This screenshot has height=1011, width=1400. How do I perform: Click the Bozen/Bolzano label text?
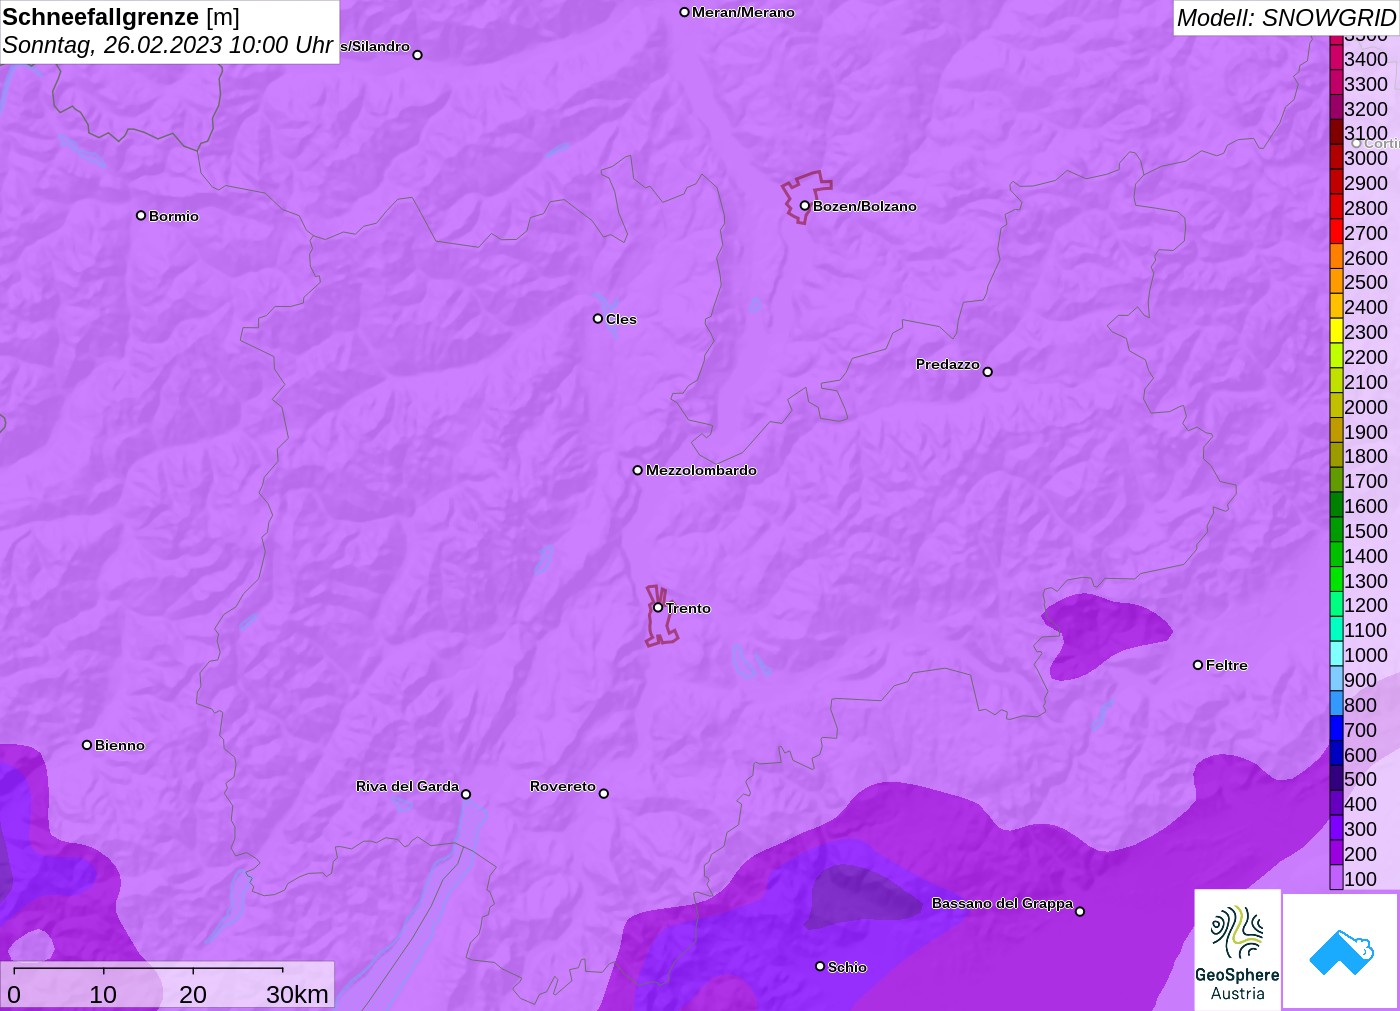click(865, 206)
